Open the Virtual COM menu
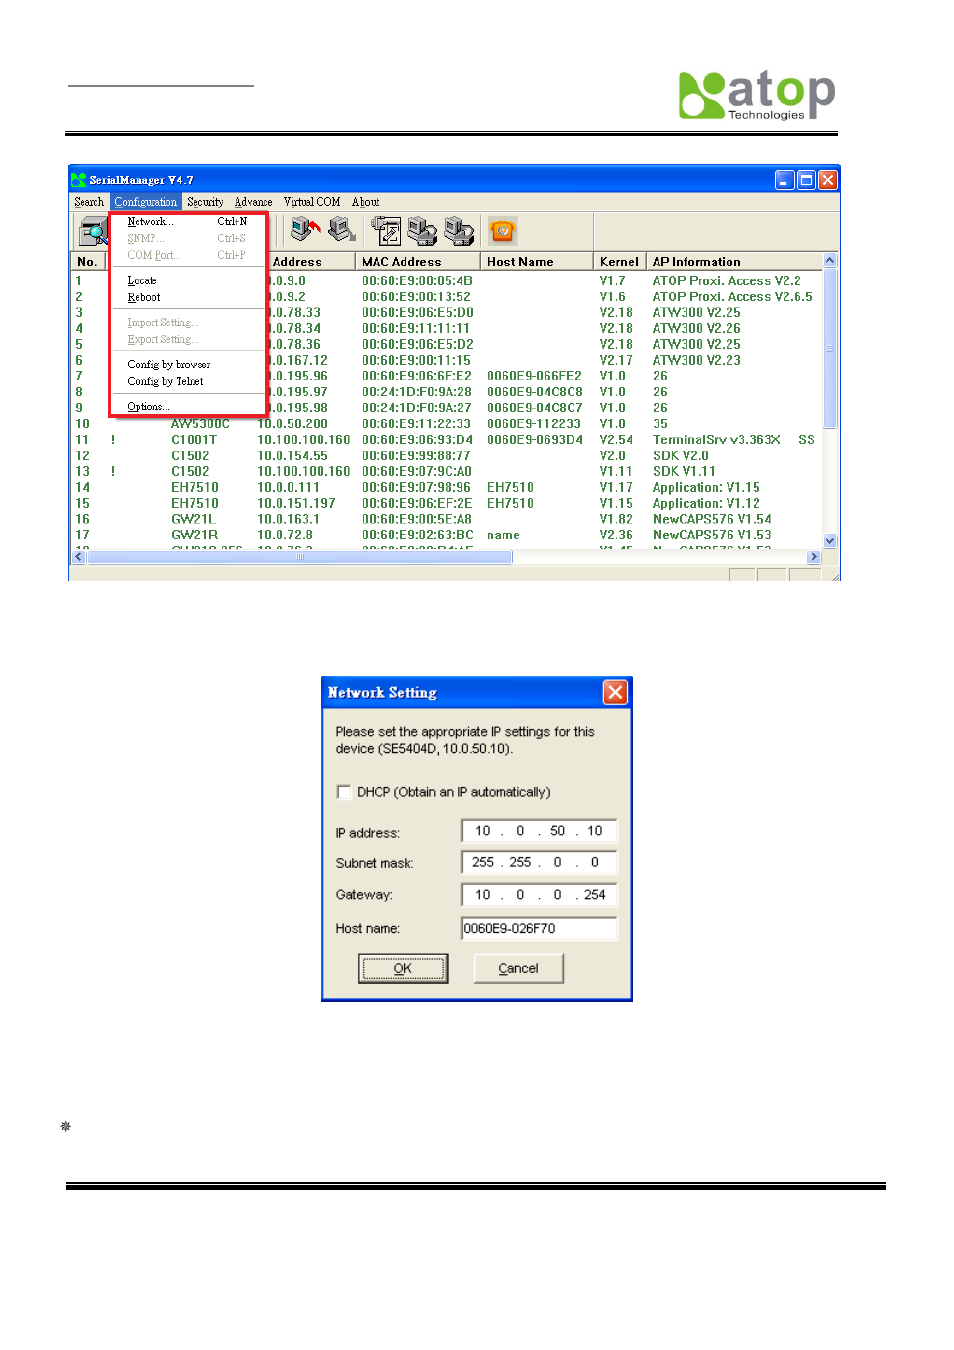The height and width of the screenshot is (1350, 954). [312, 202]
